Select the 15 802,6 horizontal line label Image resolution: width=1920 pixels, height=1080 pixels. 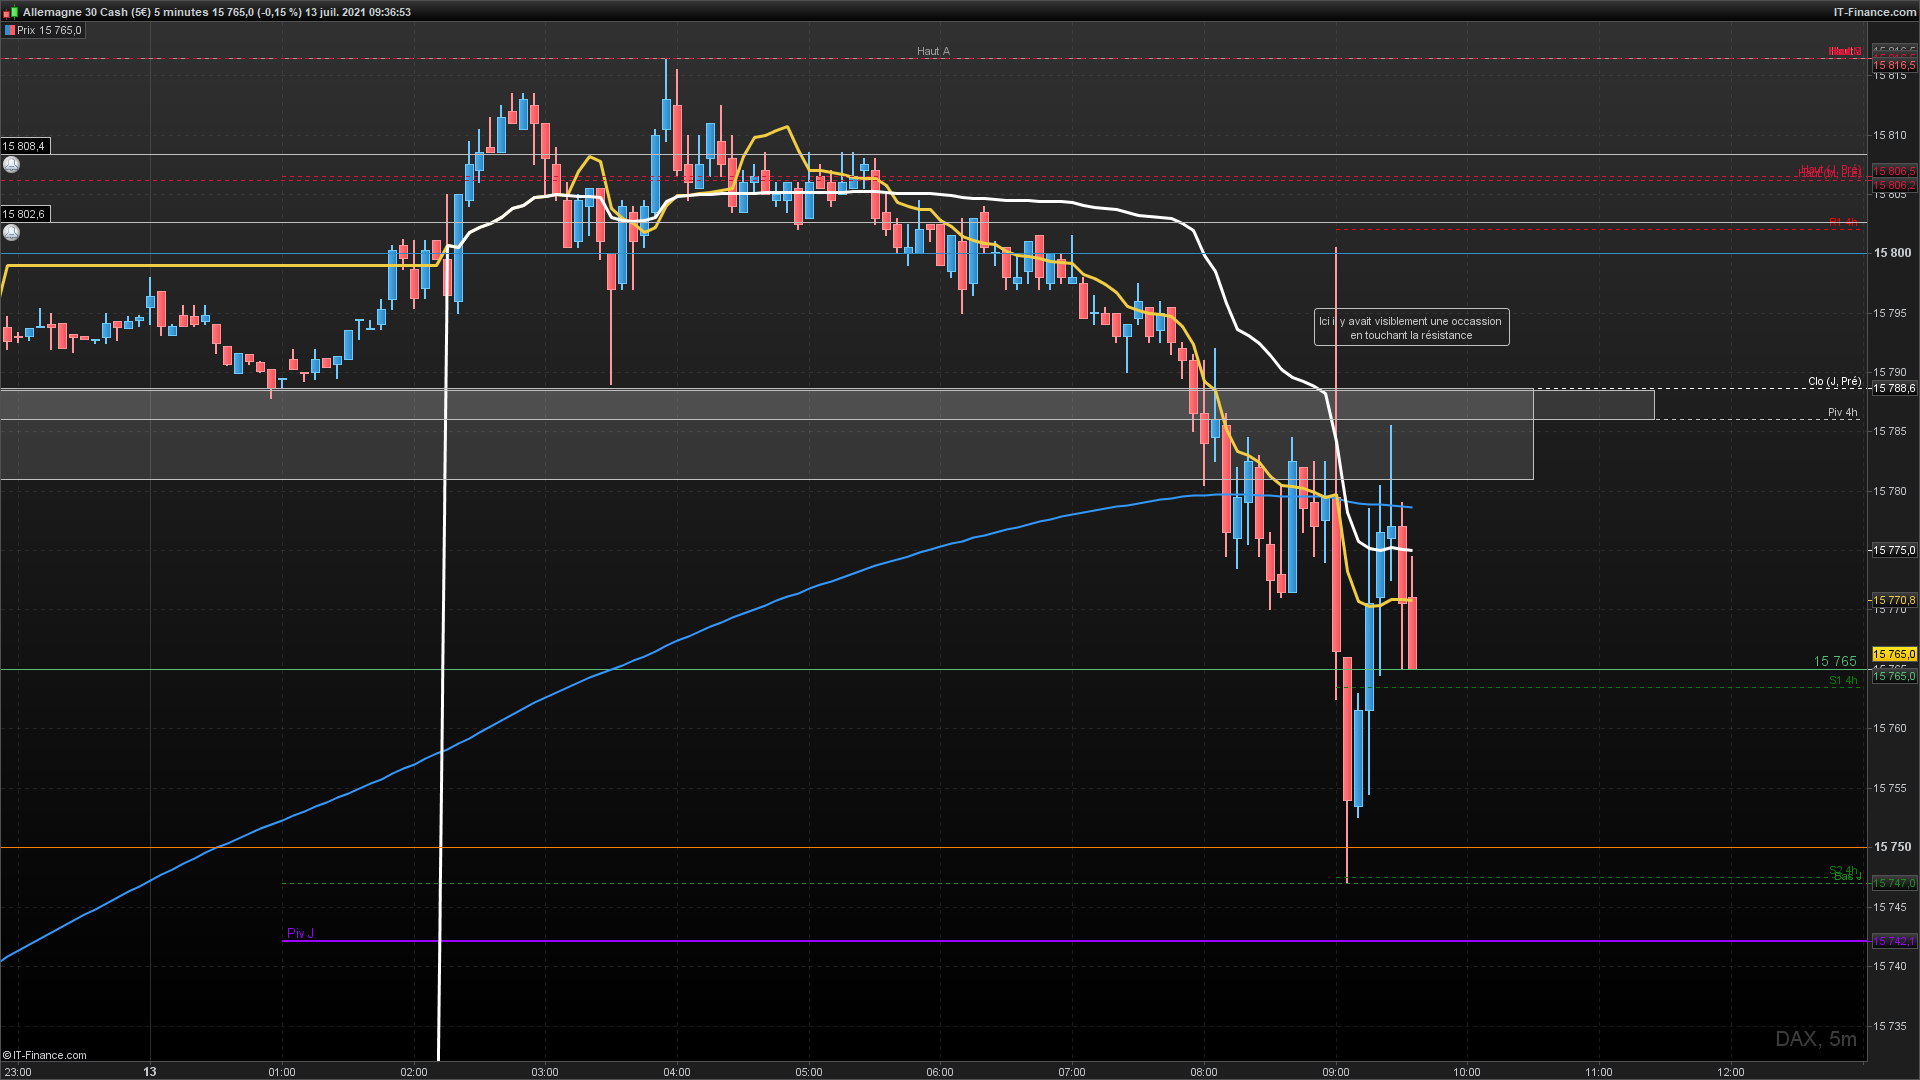[x=24, y=214]
